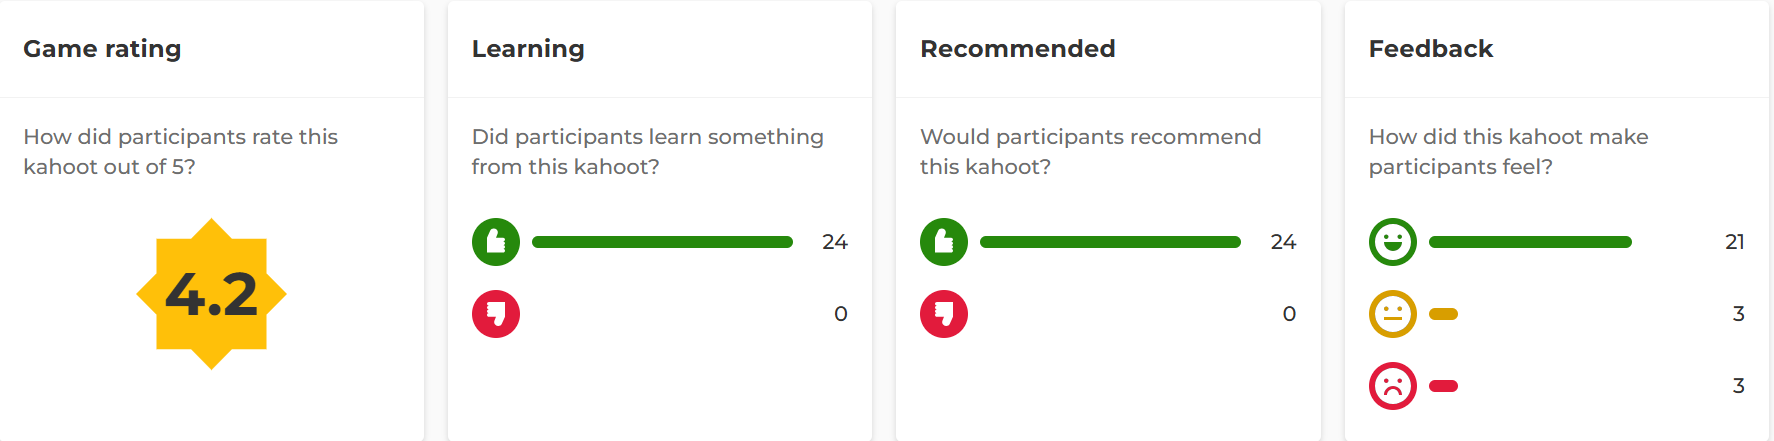Click the thumbs-down count 0 under Recommended

pyautogui.click(x=1289, y=314)
